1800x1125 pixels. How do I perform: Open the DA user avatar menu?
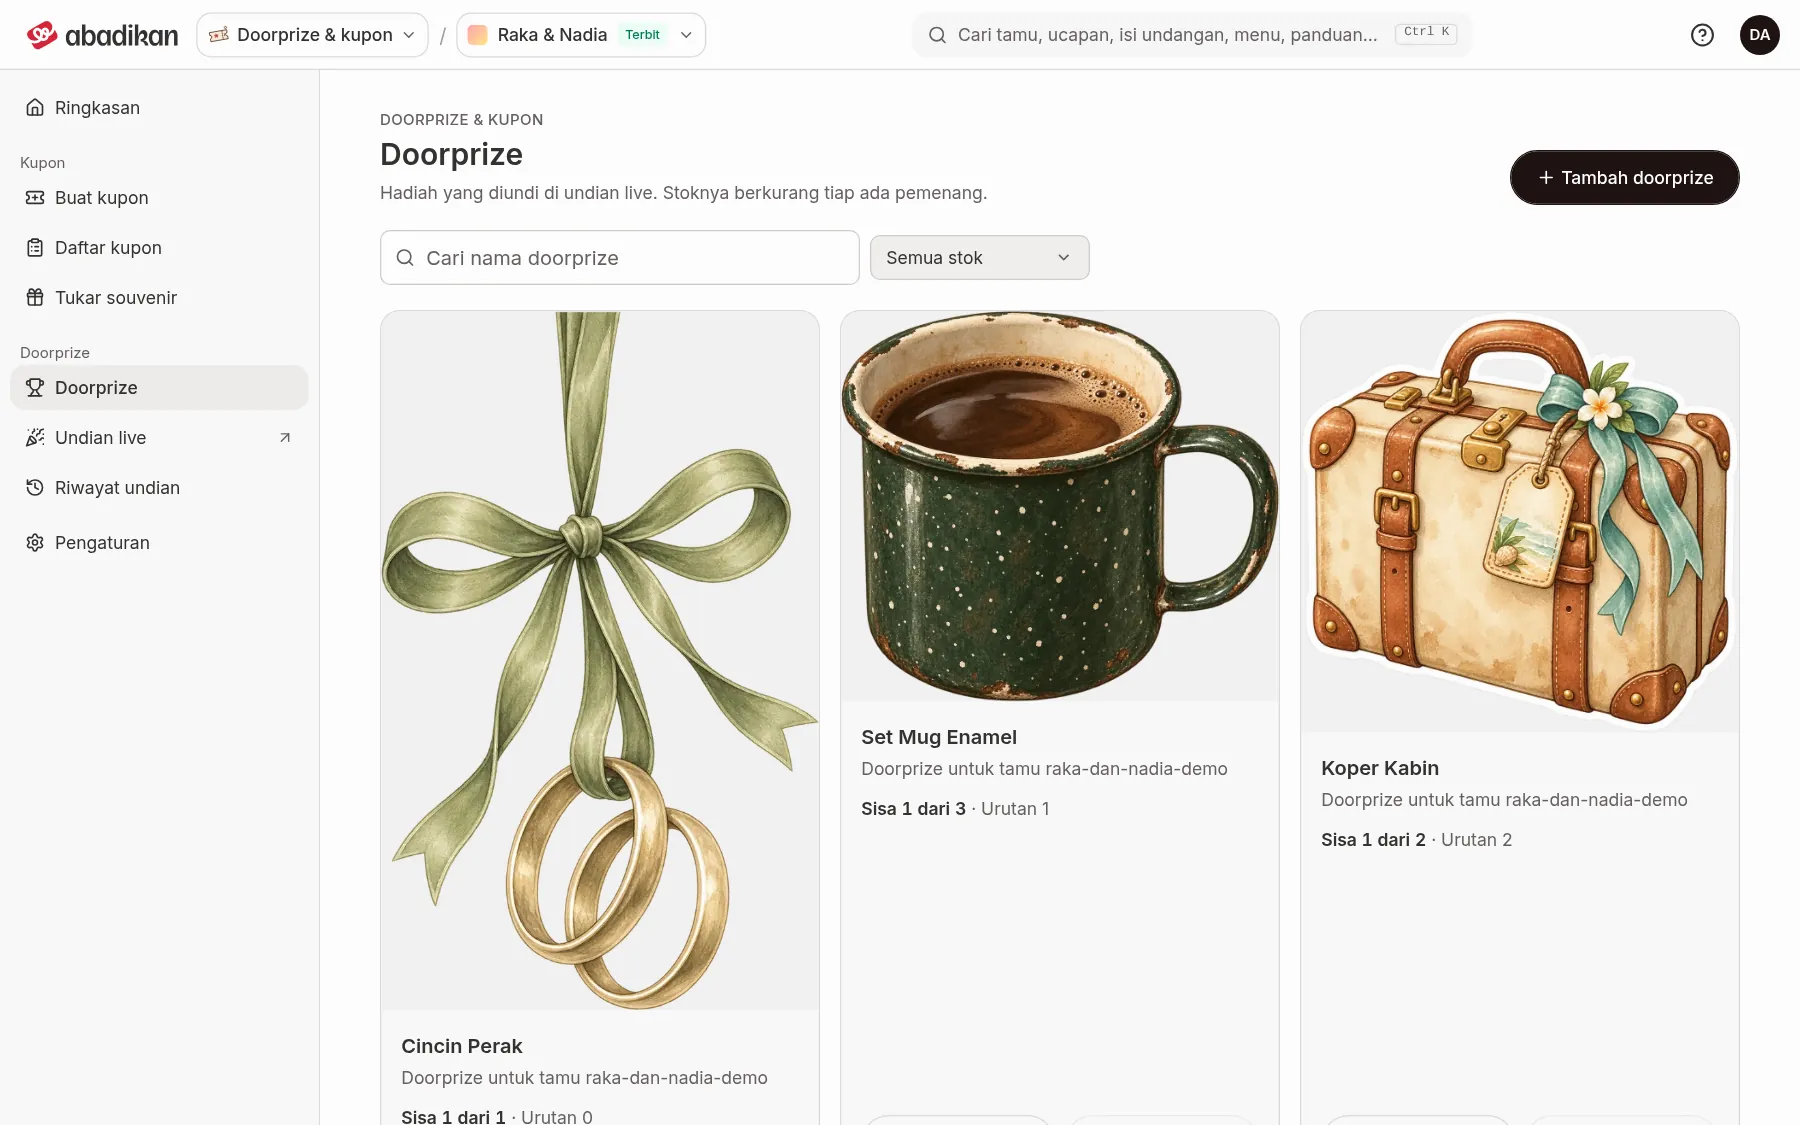pos(1759,35)
